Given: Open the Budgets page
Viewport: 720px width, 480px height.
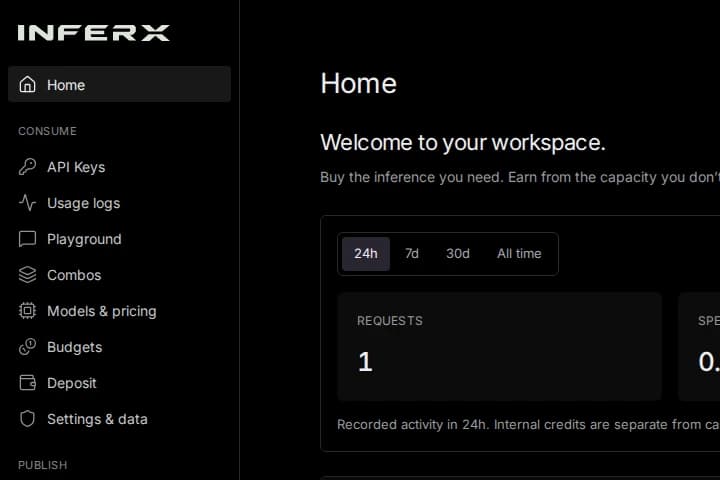Looking at the screenshot, I should pos(119,347).
